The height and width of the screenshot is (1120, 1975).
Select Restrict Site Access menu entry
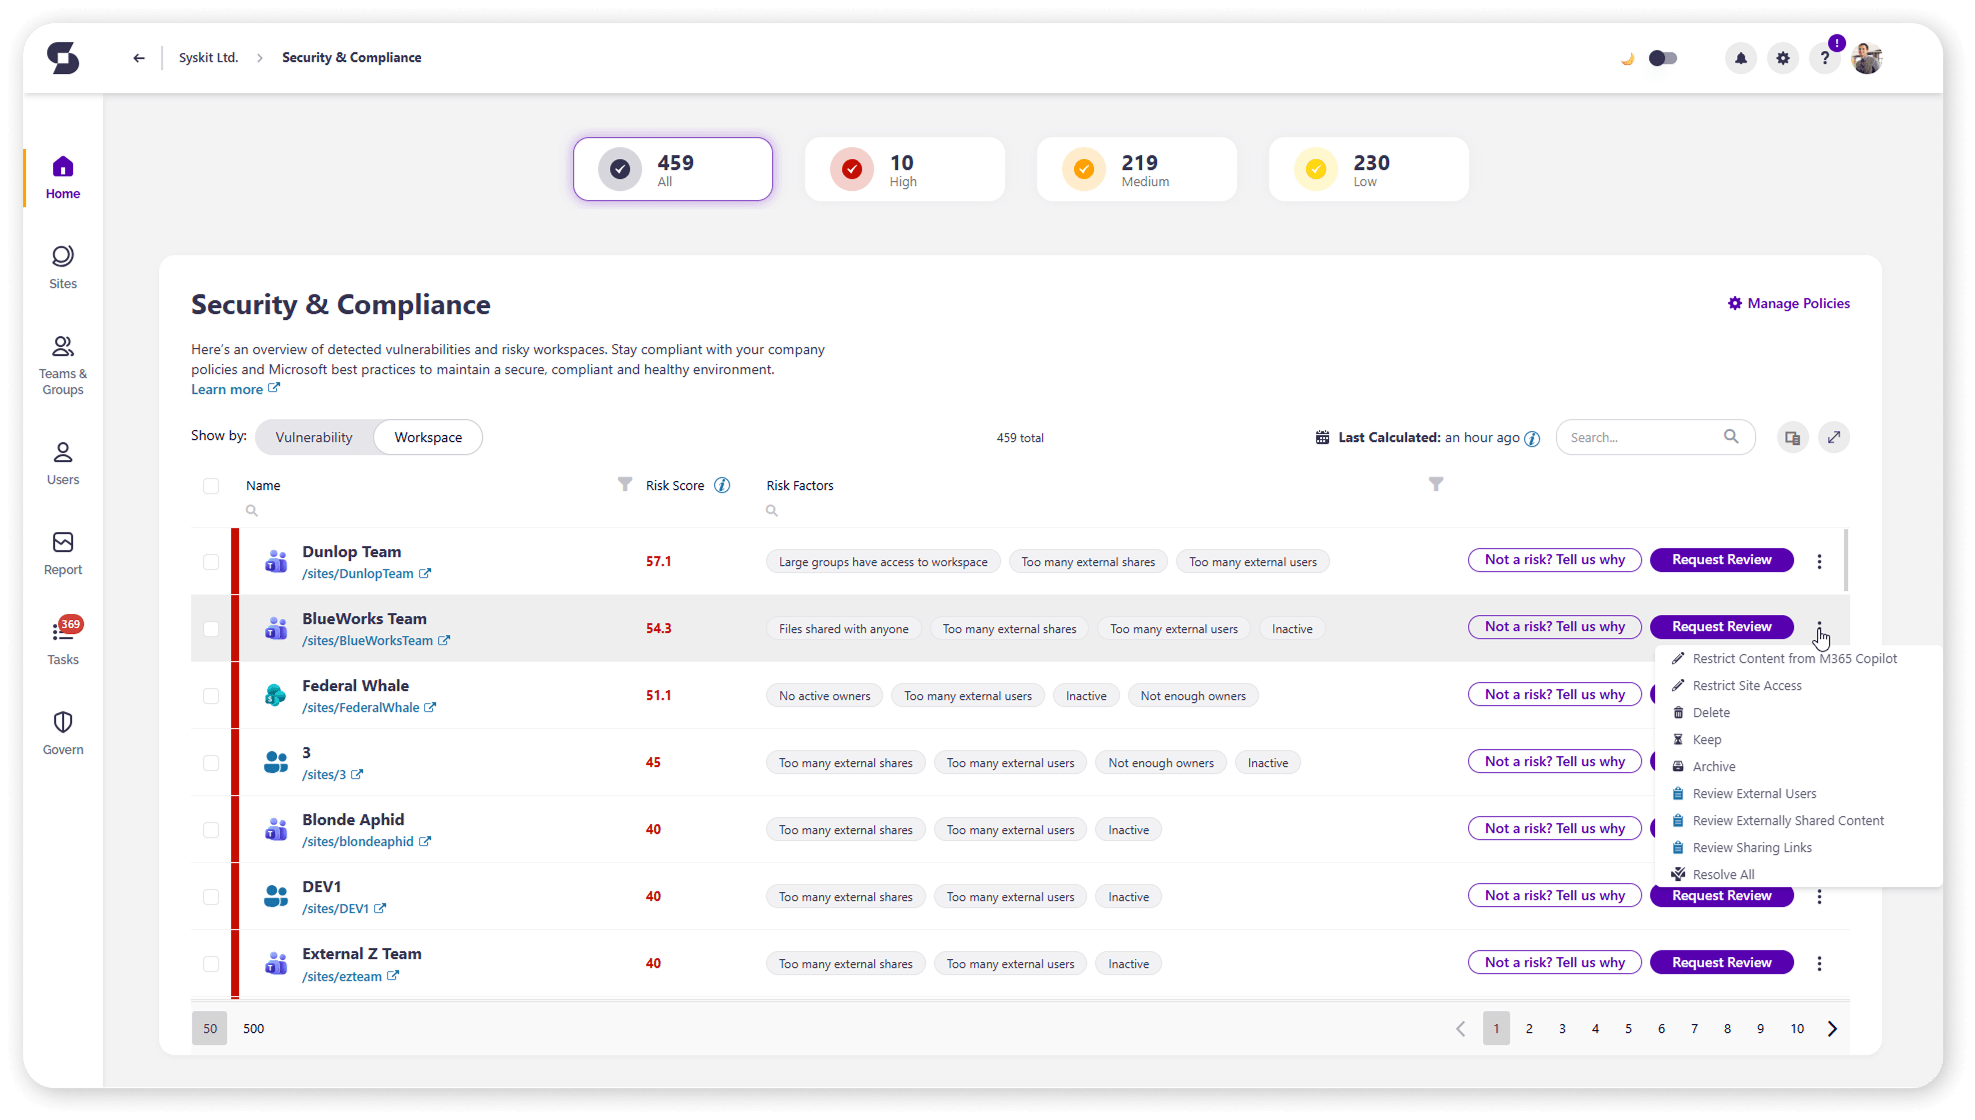tap(1746, 686)
